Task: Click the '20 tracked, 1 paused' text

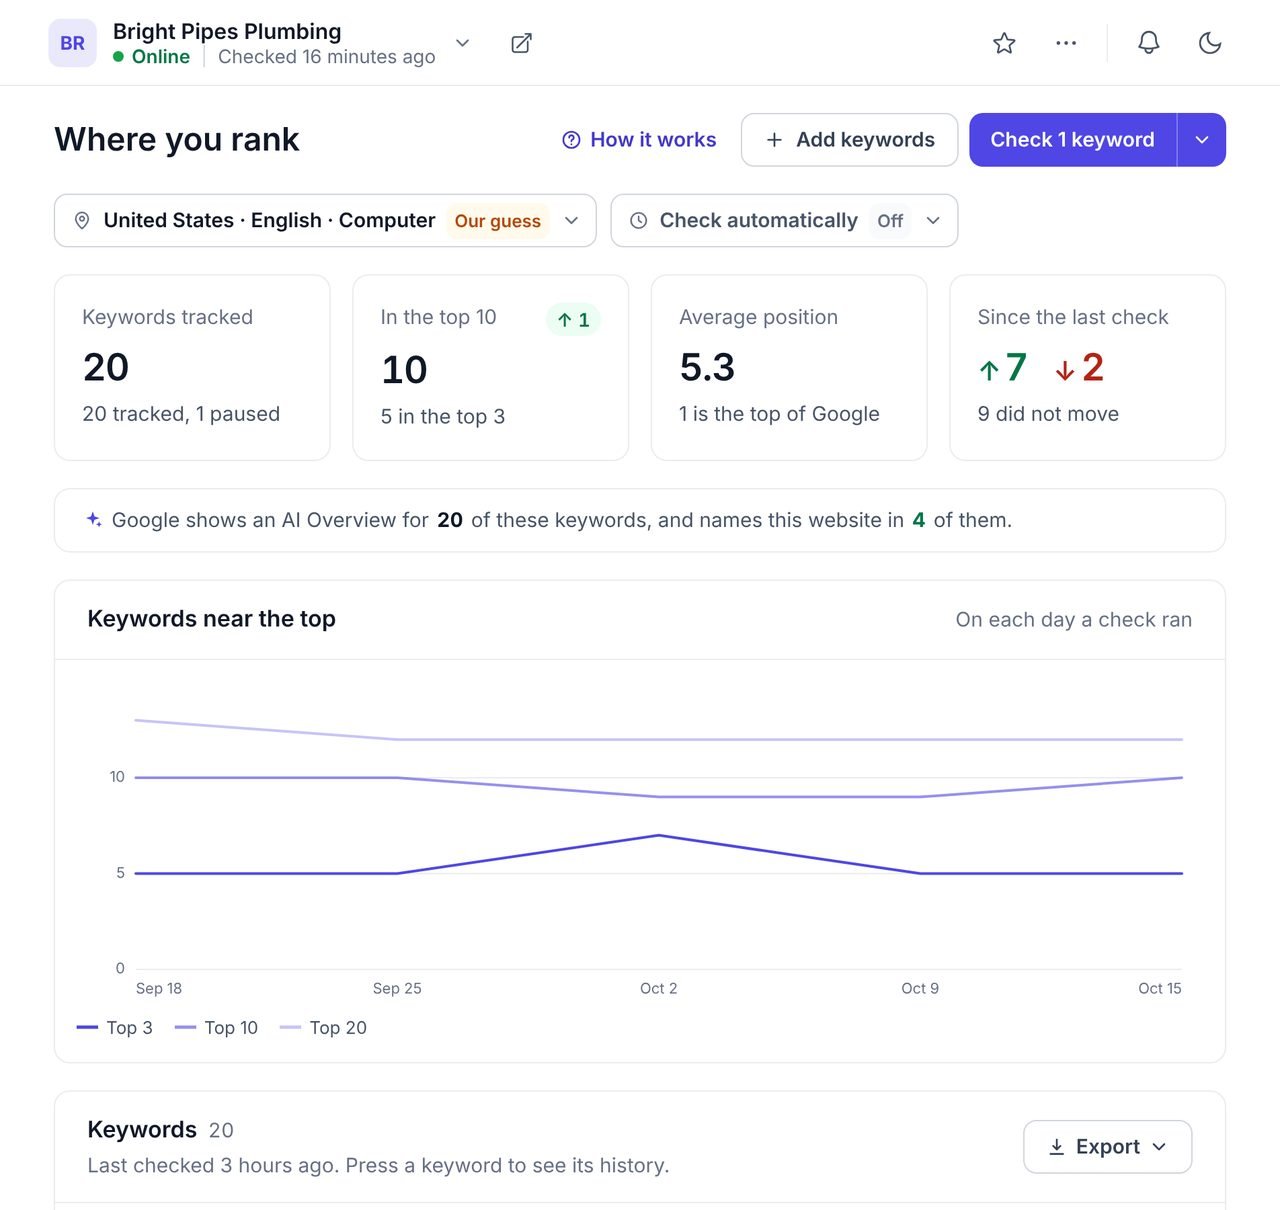Action: 181,414
